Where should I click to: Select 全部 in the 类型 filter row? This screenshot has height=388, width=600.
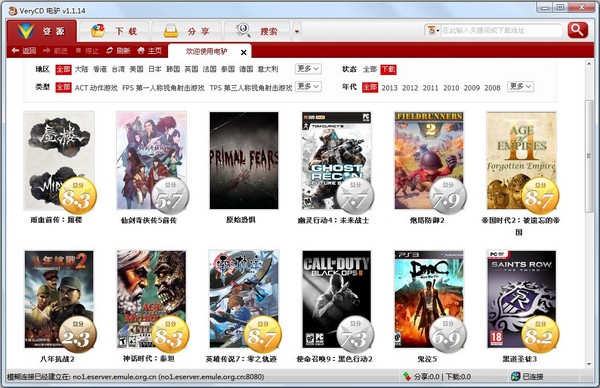pos(64,87)
